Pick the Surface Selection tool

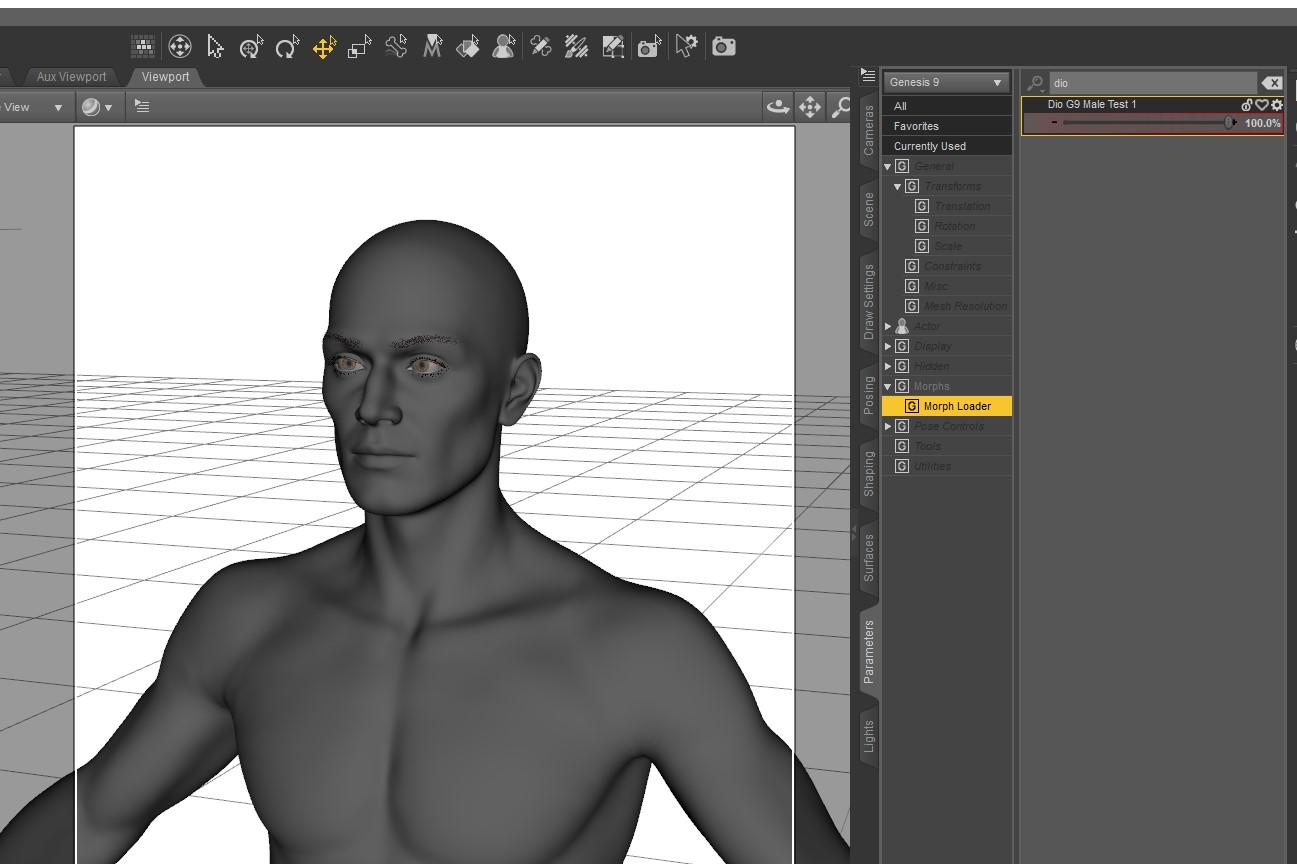coord(467,47)
